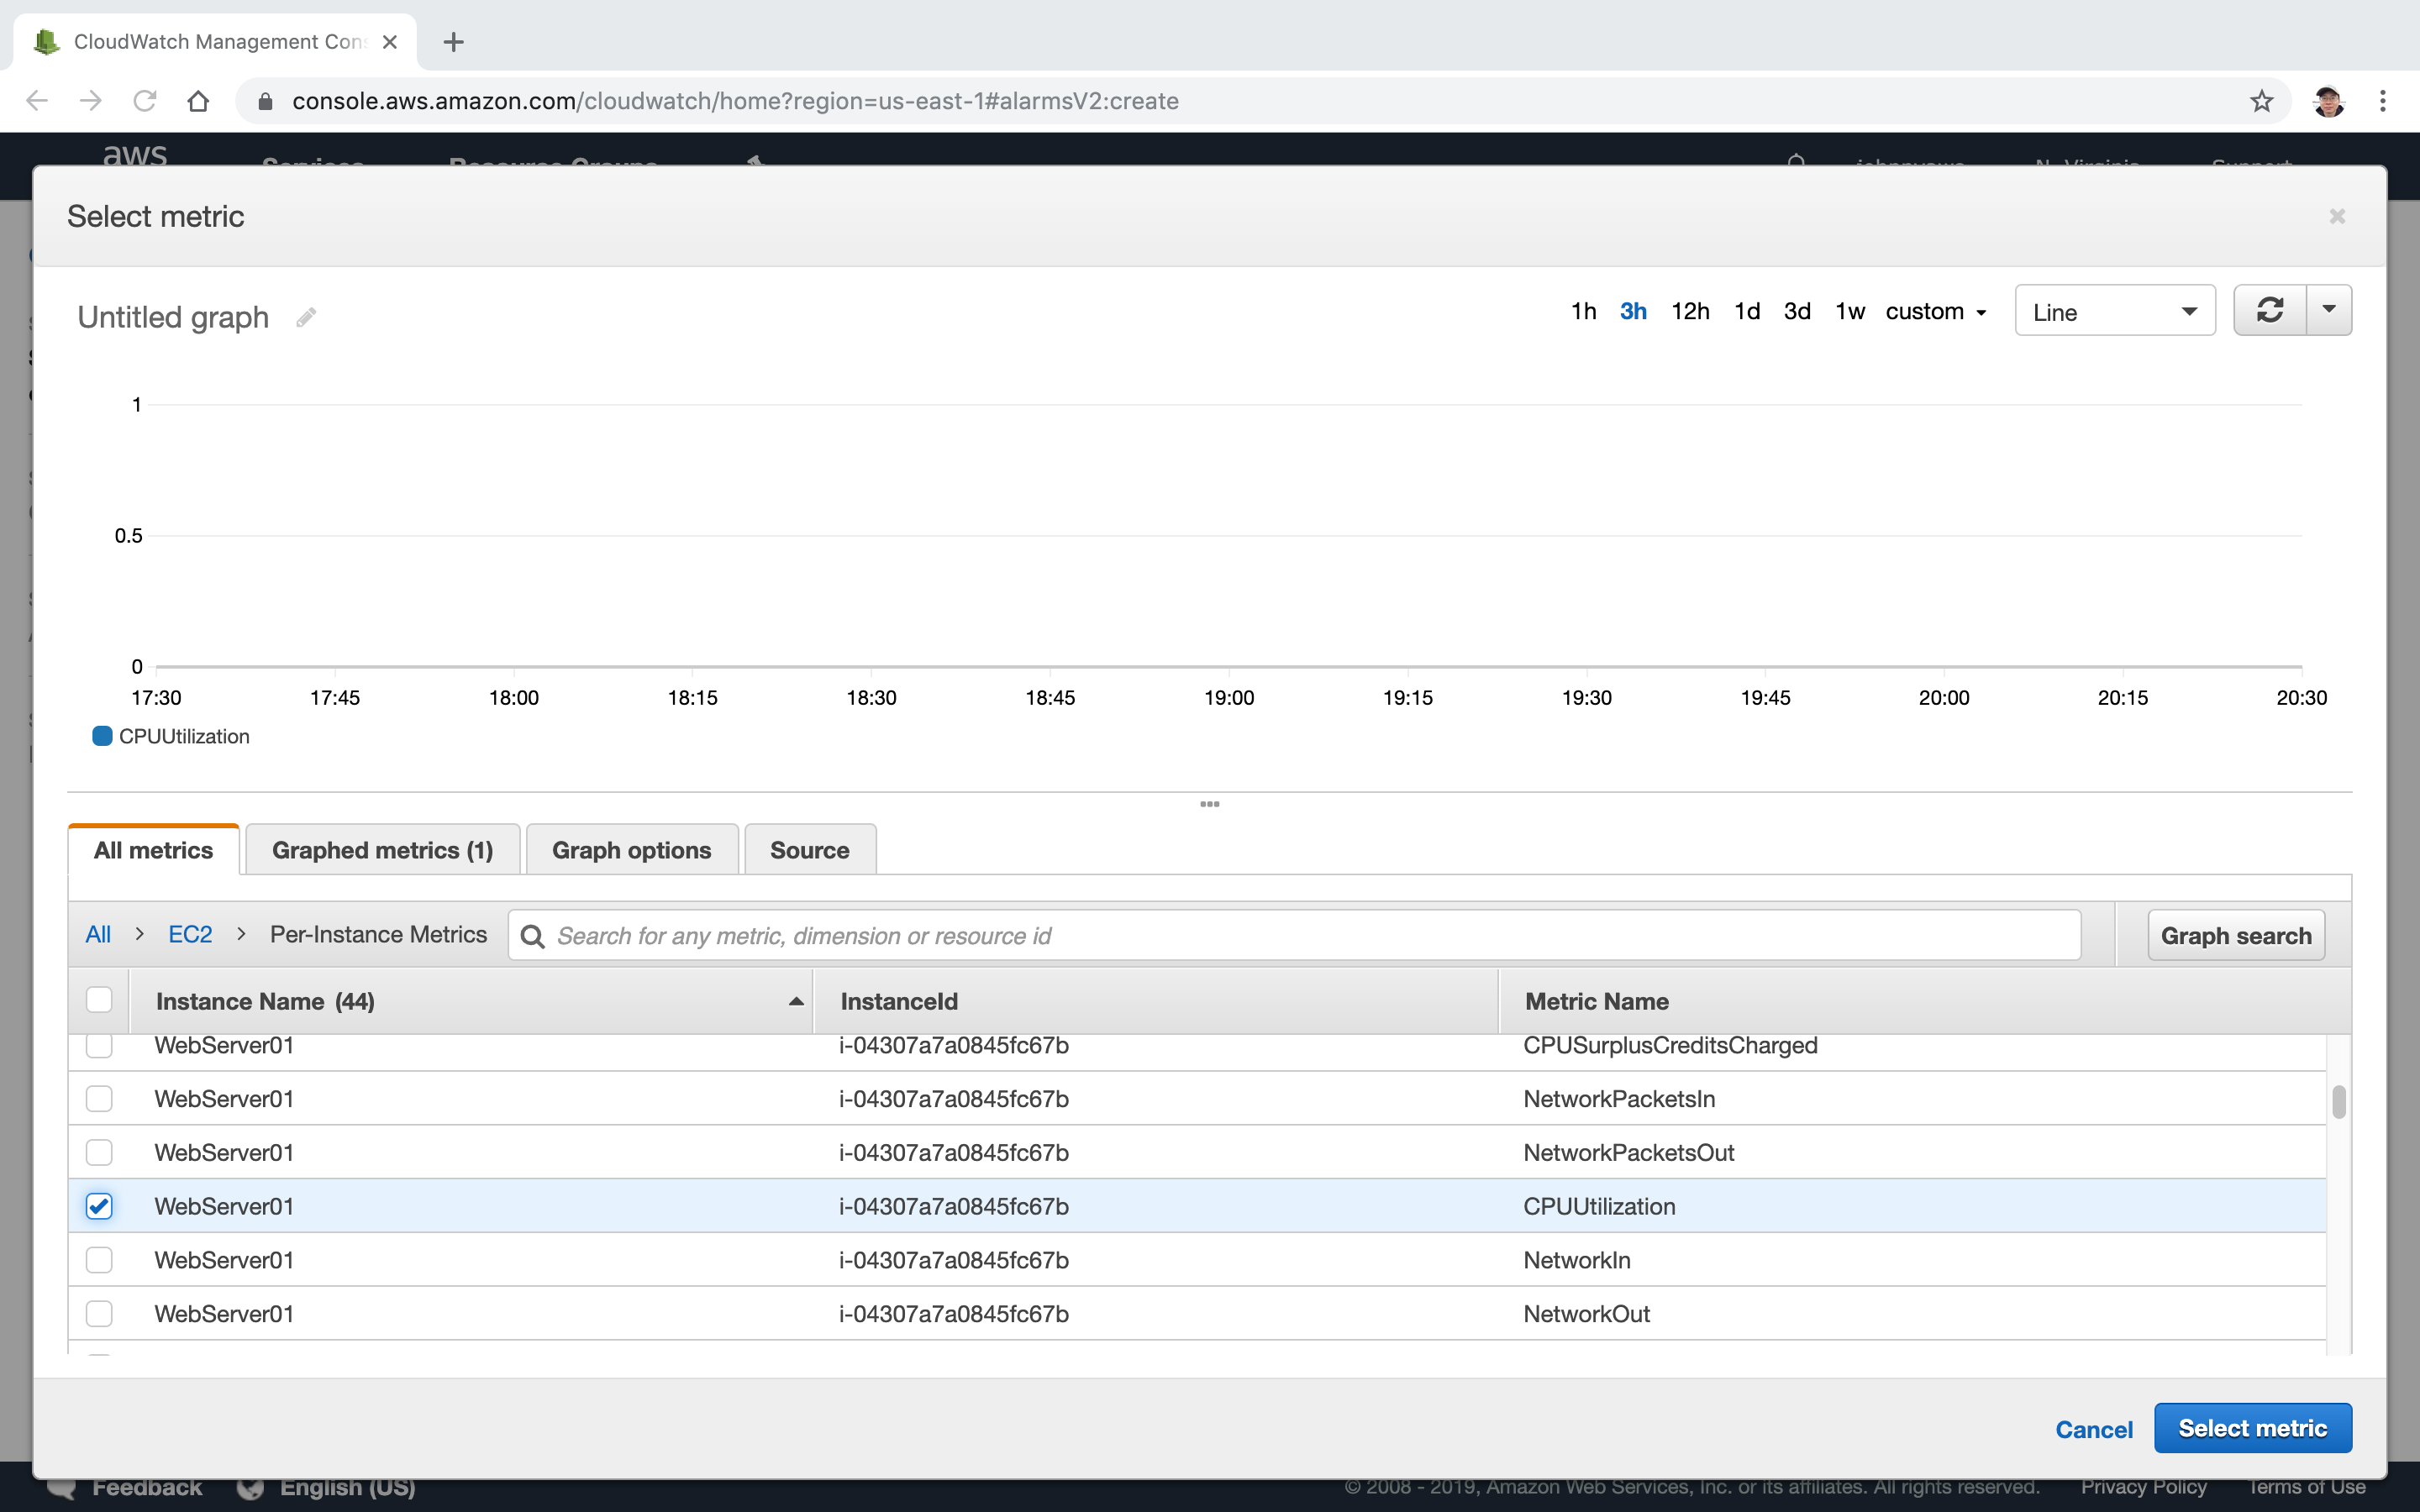Click the metrics list vertical scrollbar thumb
This screenshot has height=1512, width=2420.
pyautogui.click(x=2339, y=1102)
